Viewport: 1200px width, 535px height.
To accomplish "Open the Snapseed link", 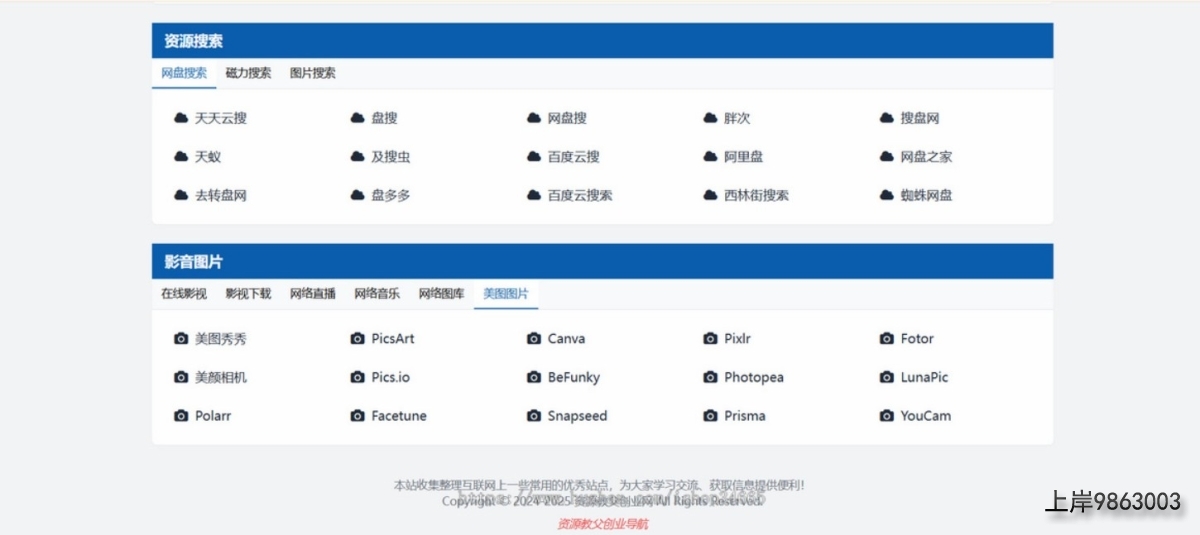I will coord(577,416).
